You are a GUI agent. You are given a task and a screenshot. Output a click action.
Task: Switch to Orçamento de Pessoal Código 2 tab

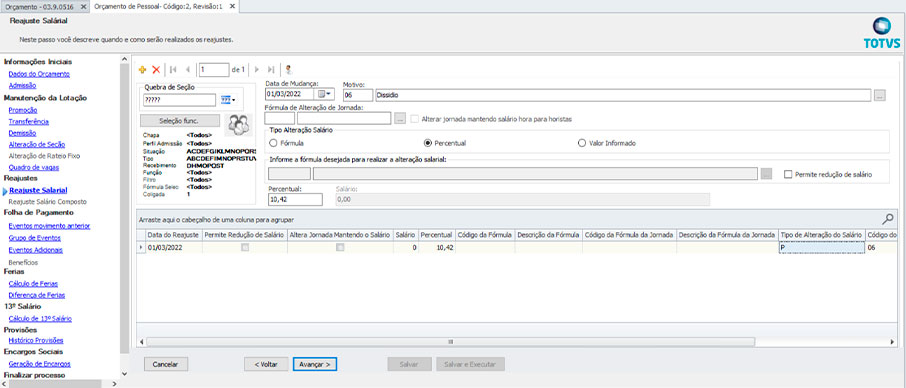(158, 6)
